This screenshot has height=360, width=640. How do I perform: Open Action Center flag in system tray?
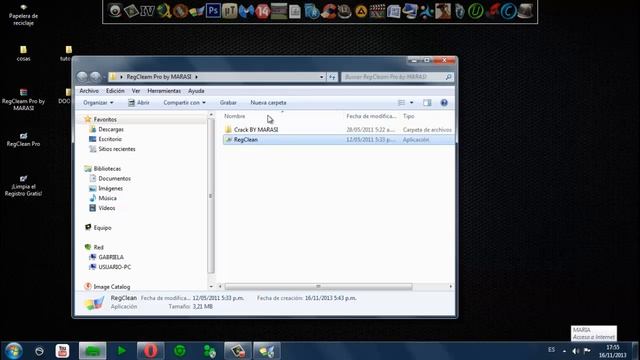(x=587, y=351)
